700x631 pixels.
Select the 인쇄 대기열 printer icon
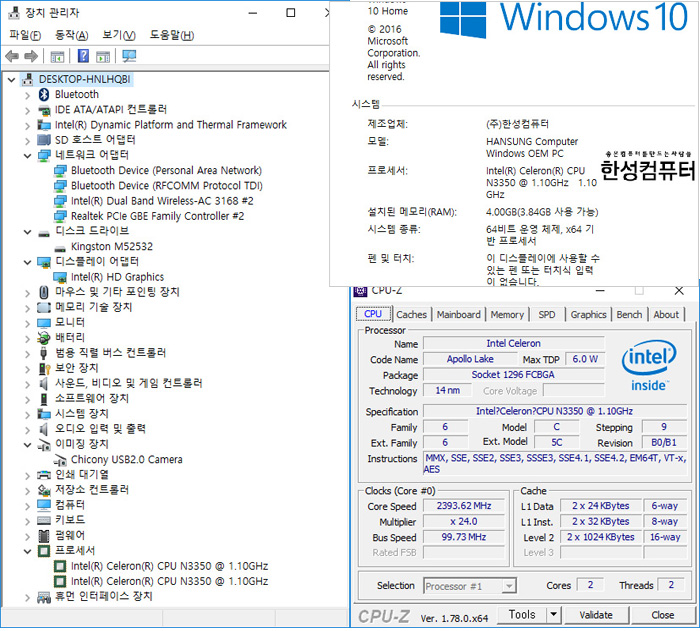(x=44, y=475)
